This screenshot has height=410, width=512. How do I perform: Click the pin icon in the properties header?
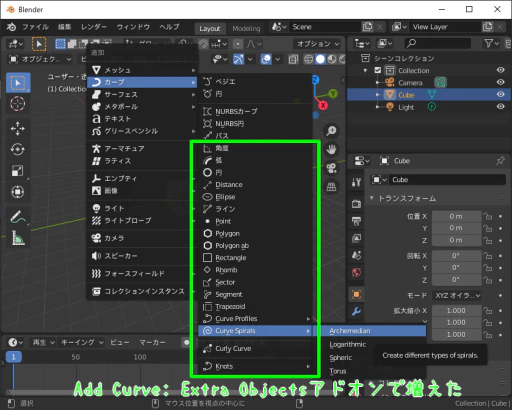pos(500,161)
